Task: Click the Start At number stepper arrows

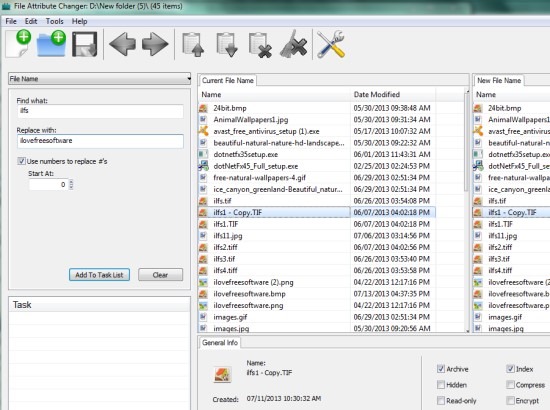Action: (x=71, y=184)
